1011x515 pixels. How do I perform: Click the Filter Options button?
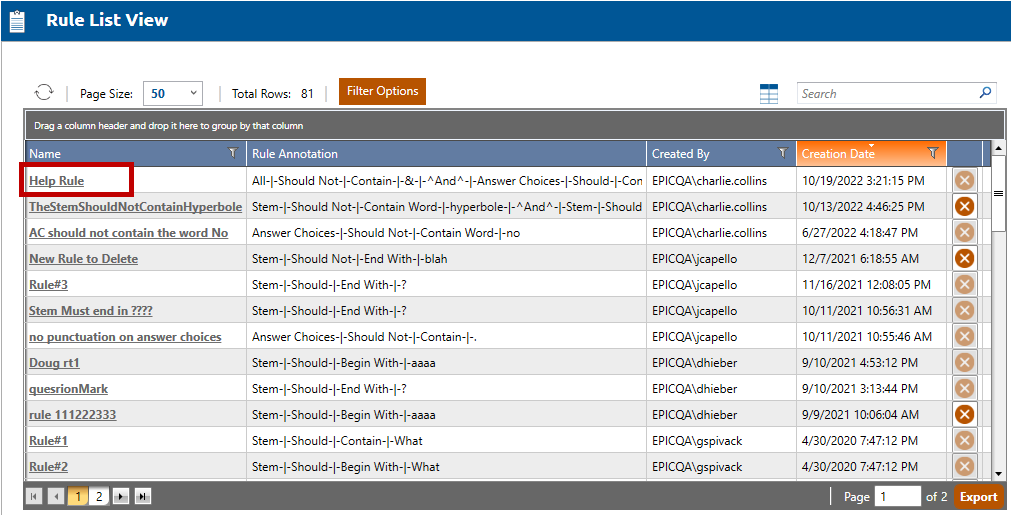[x=382, y=91]
